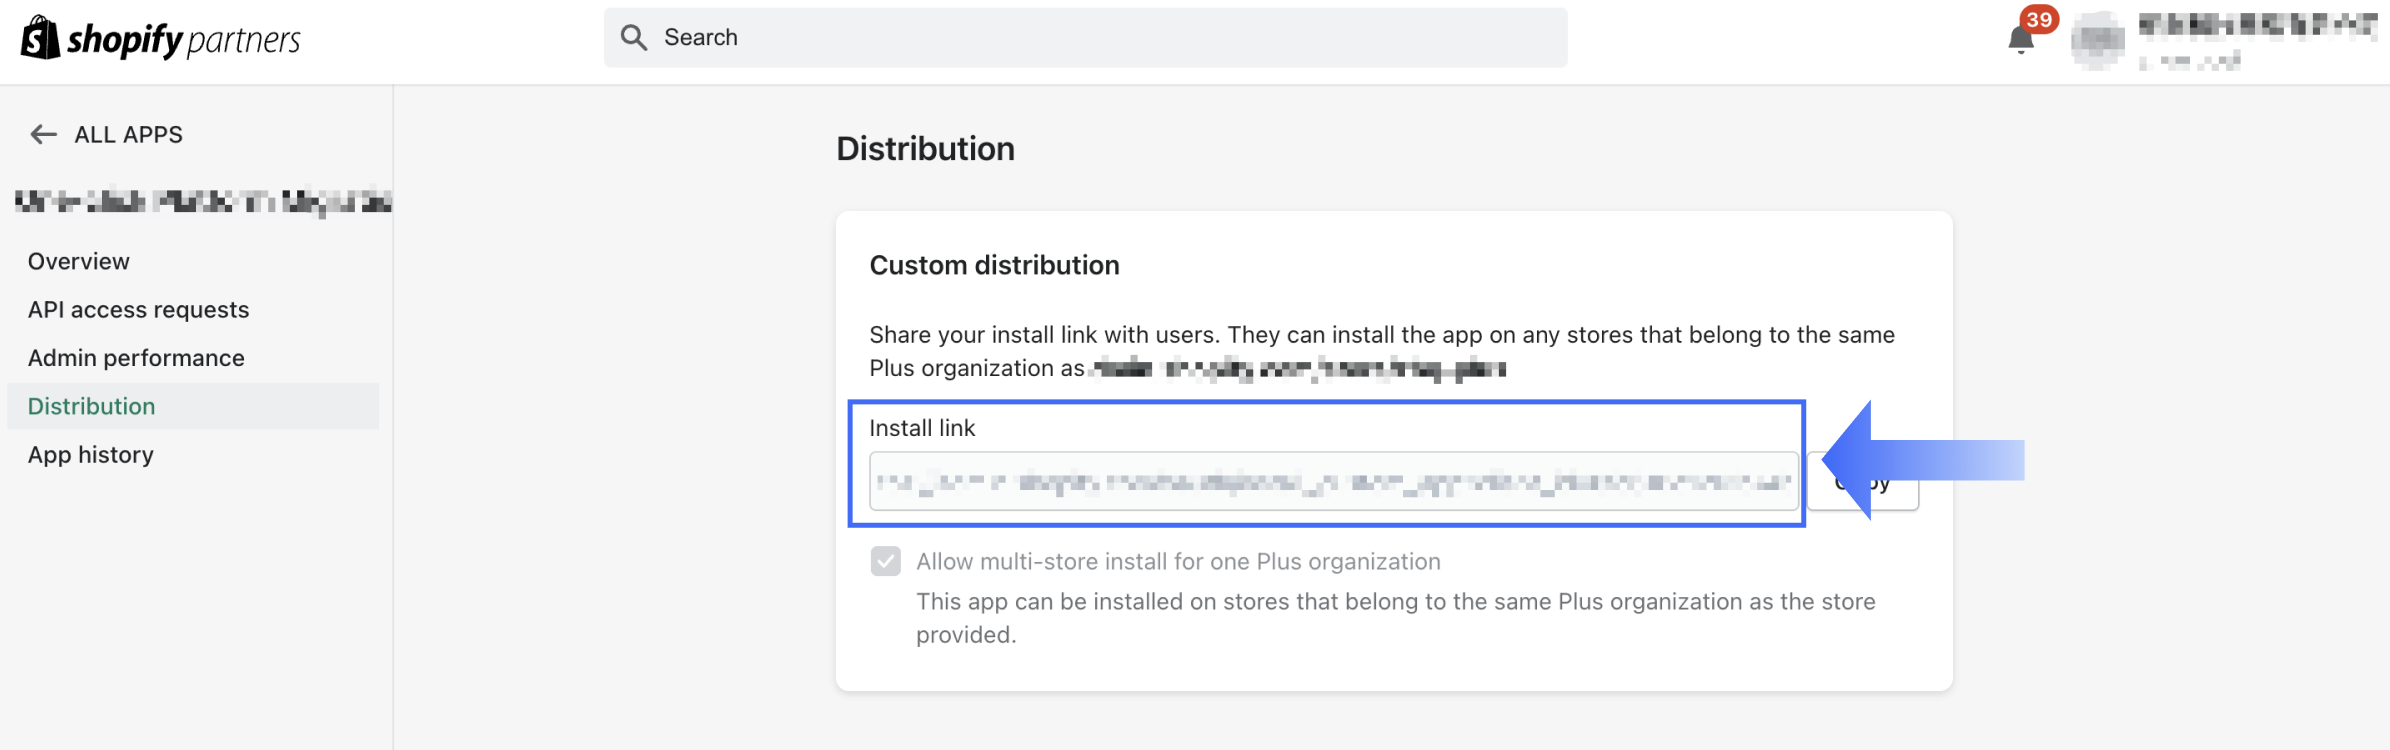
Task: Click inside the Install link field
Action: pos(1332,481)
